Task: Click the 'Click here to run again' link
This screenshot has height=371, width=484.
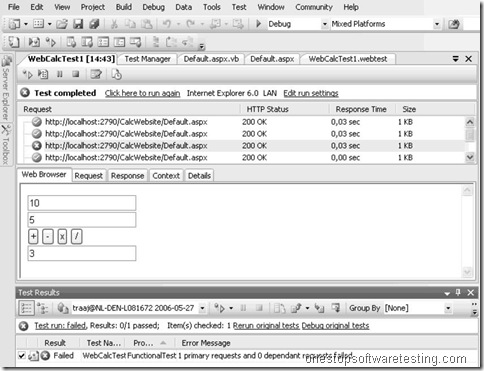Action: point(142,93)
